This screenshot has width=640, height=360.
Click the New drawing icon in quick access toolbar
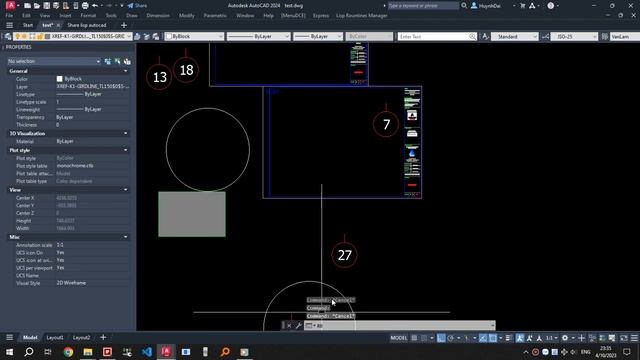(x=27, y=6)
